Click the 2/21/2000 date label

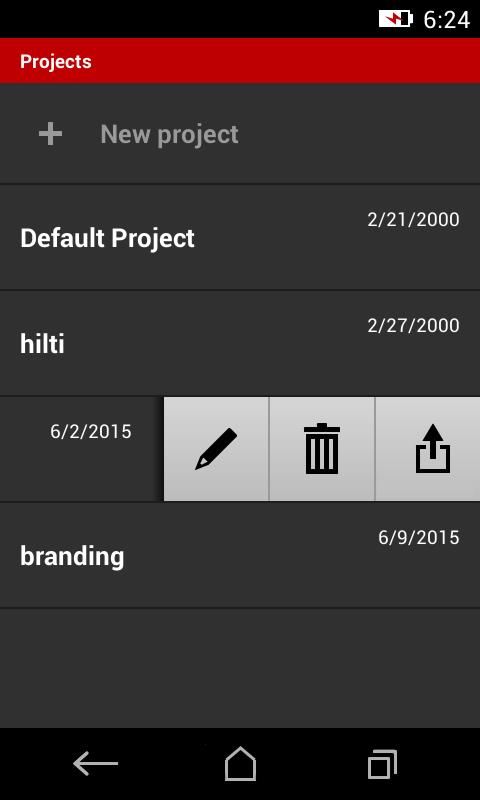[x=413, y=220]
